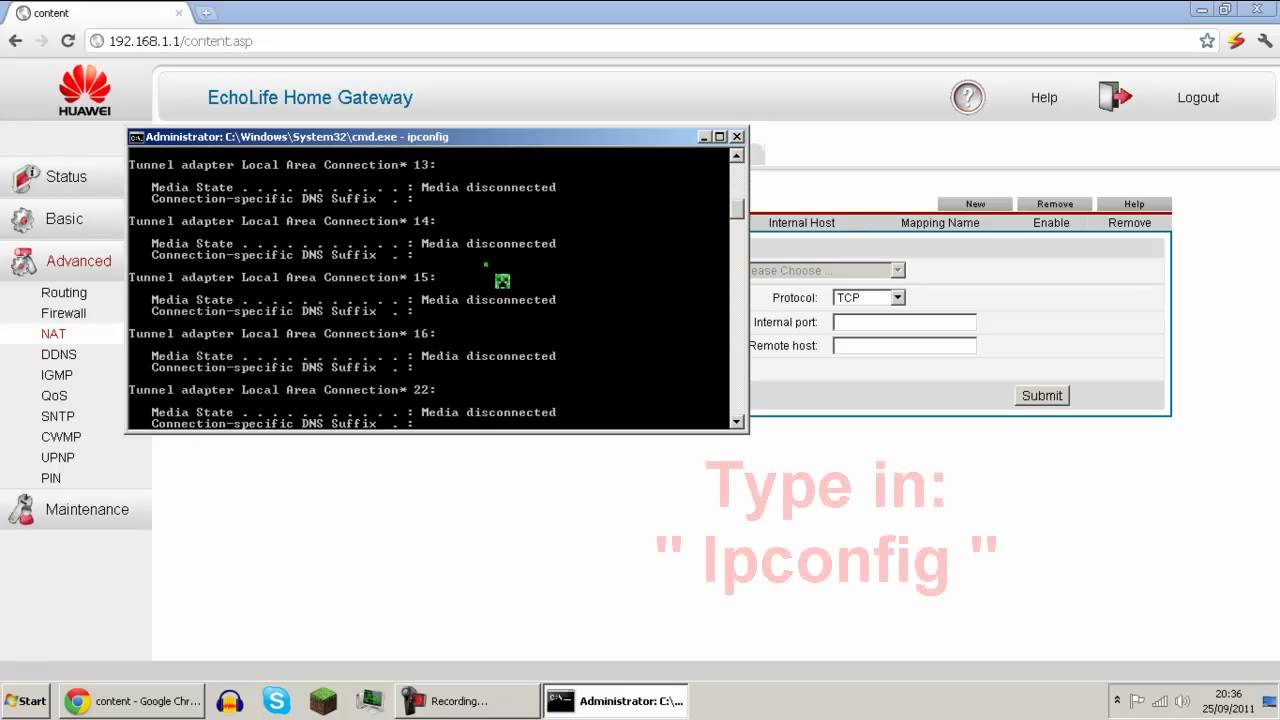Select CWMP in Advanced menu
This screenshot has height=720, width=1280.
coord(61,437)
